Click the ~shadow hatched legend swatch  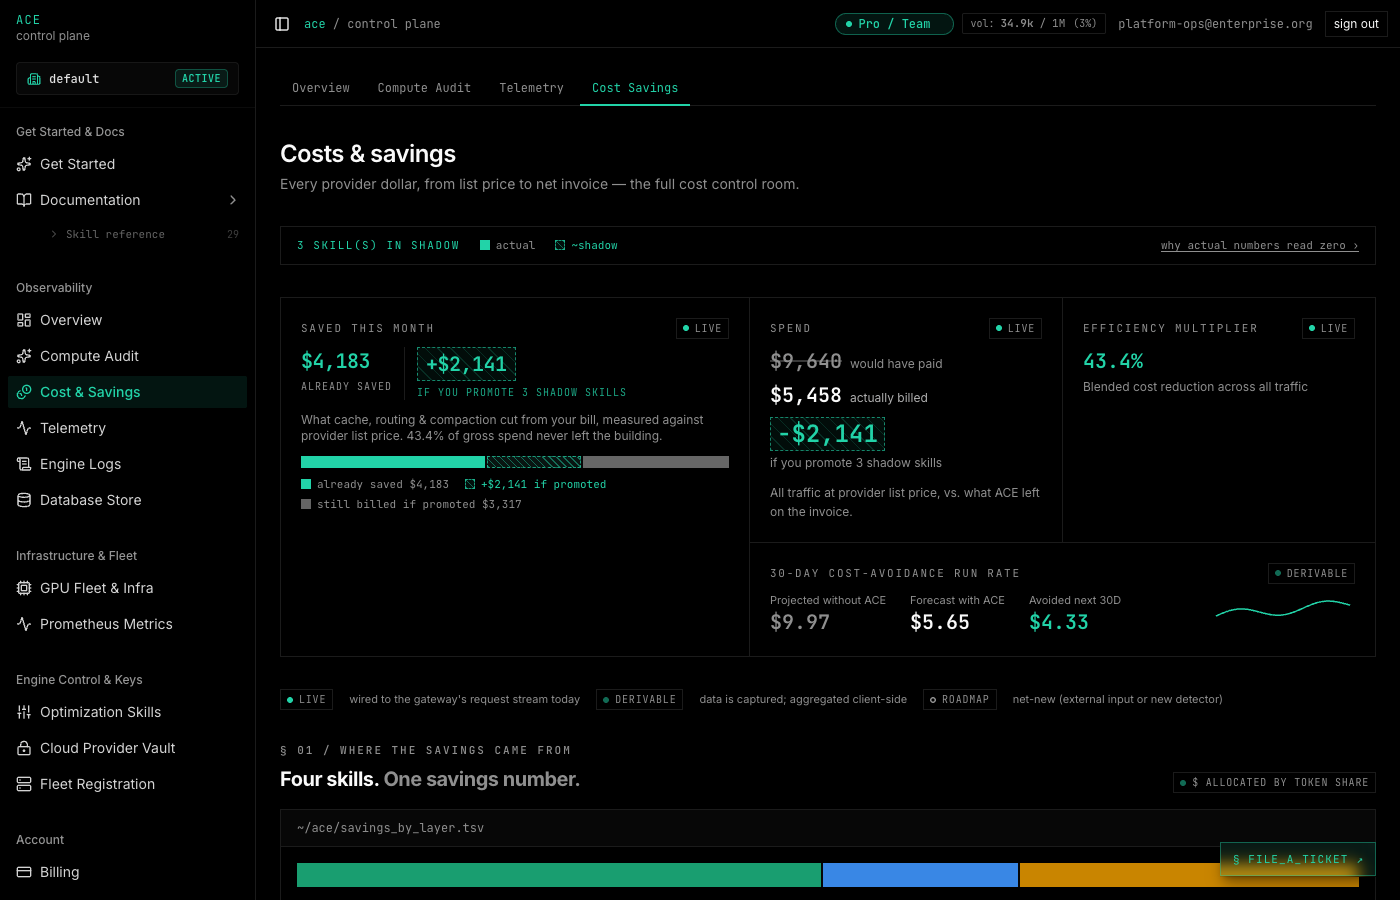(x=560, y=245)
